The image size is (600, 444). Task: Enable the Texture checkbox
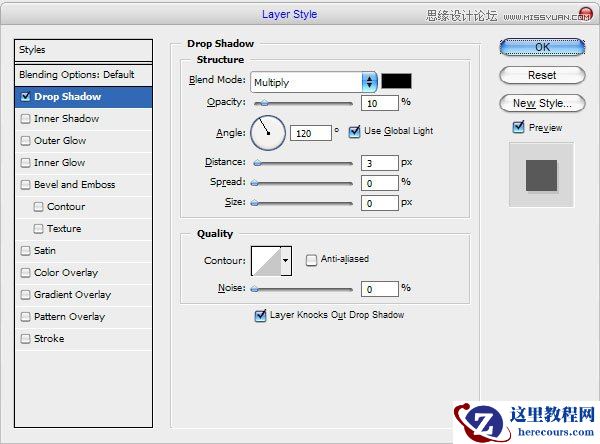pos(38,229)
